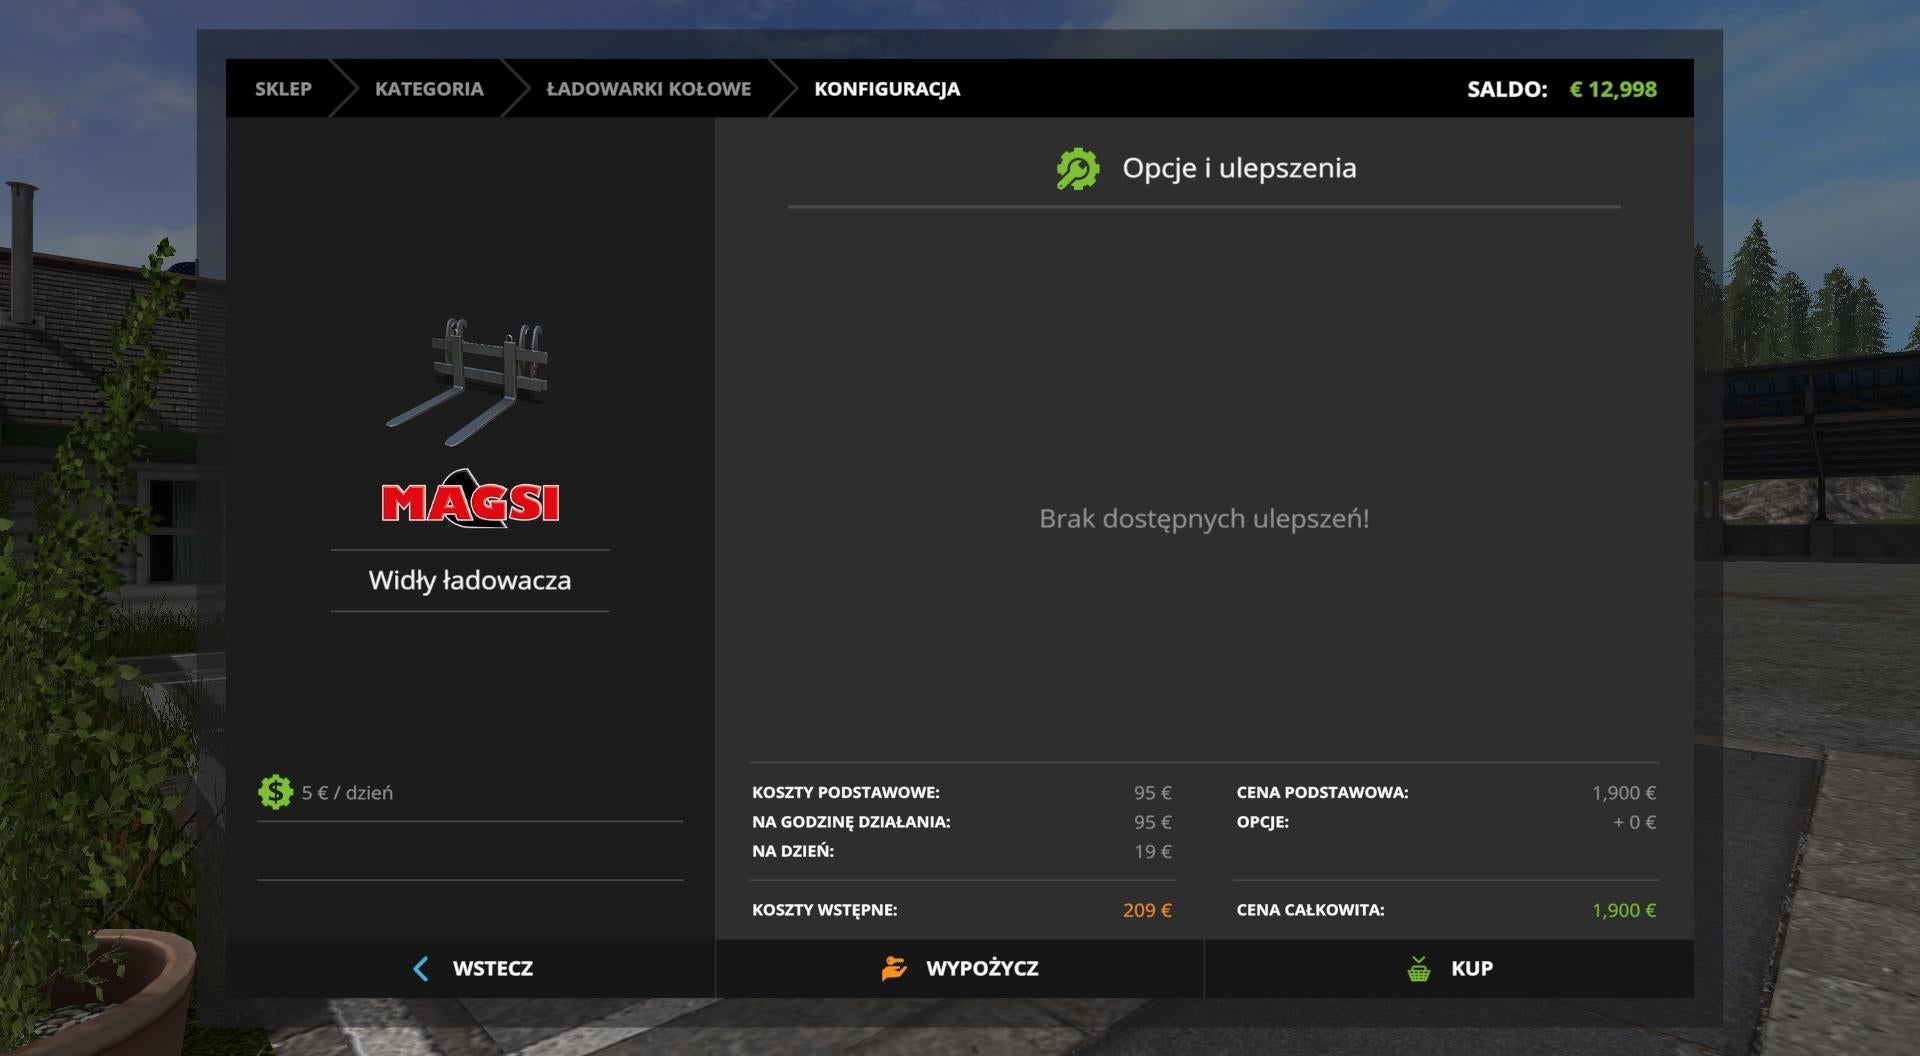Open the KATEGORIA breadcrumb
This screenshot has height=1056, width=1920.
pos(429,89)
